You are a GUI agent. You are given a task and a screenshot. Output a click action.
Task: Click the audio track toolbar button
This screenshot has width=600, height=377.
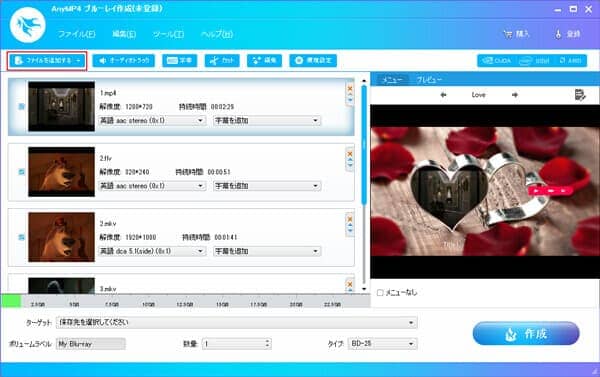[124, 60]
